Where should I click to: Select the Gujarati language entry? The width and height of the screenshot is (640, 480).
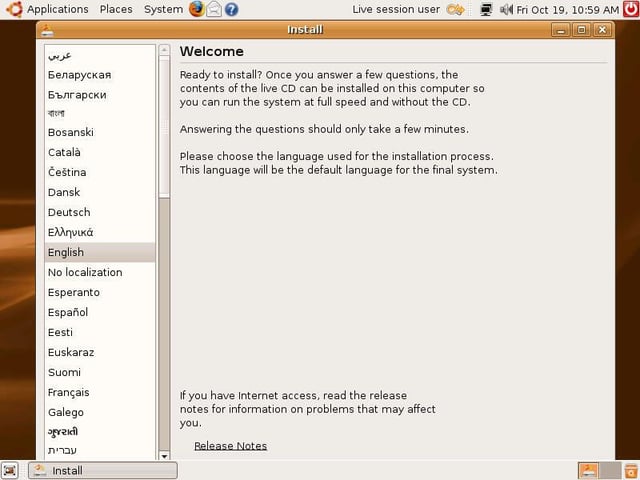click(x=100, y=431)
